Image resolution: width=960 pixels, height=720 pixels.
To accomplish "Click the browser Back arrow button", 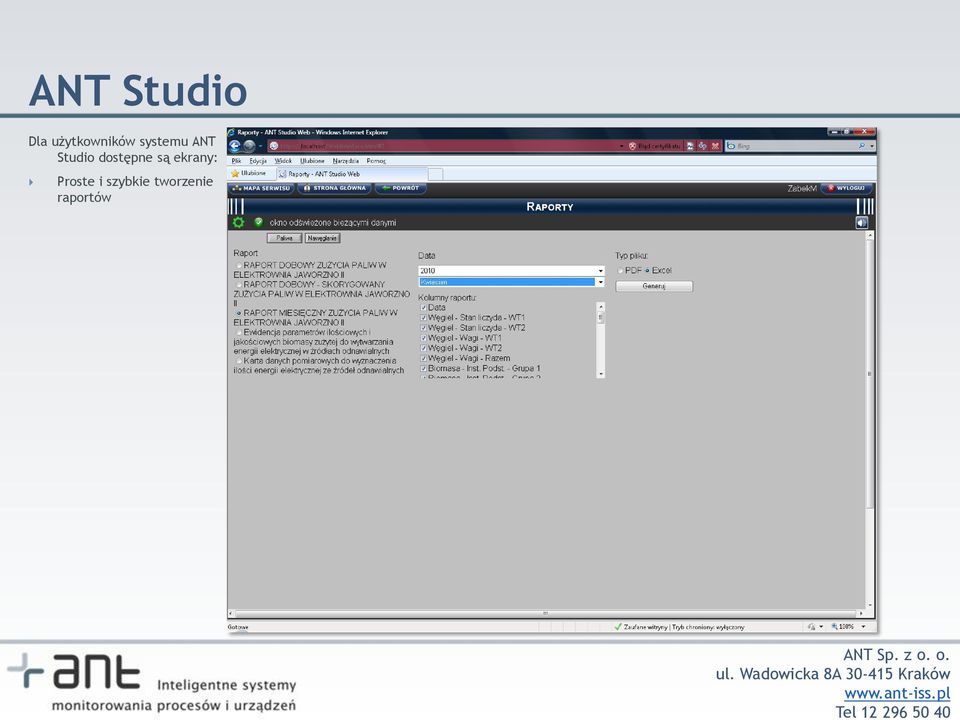I will (235, 146).
